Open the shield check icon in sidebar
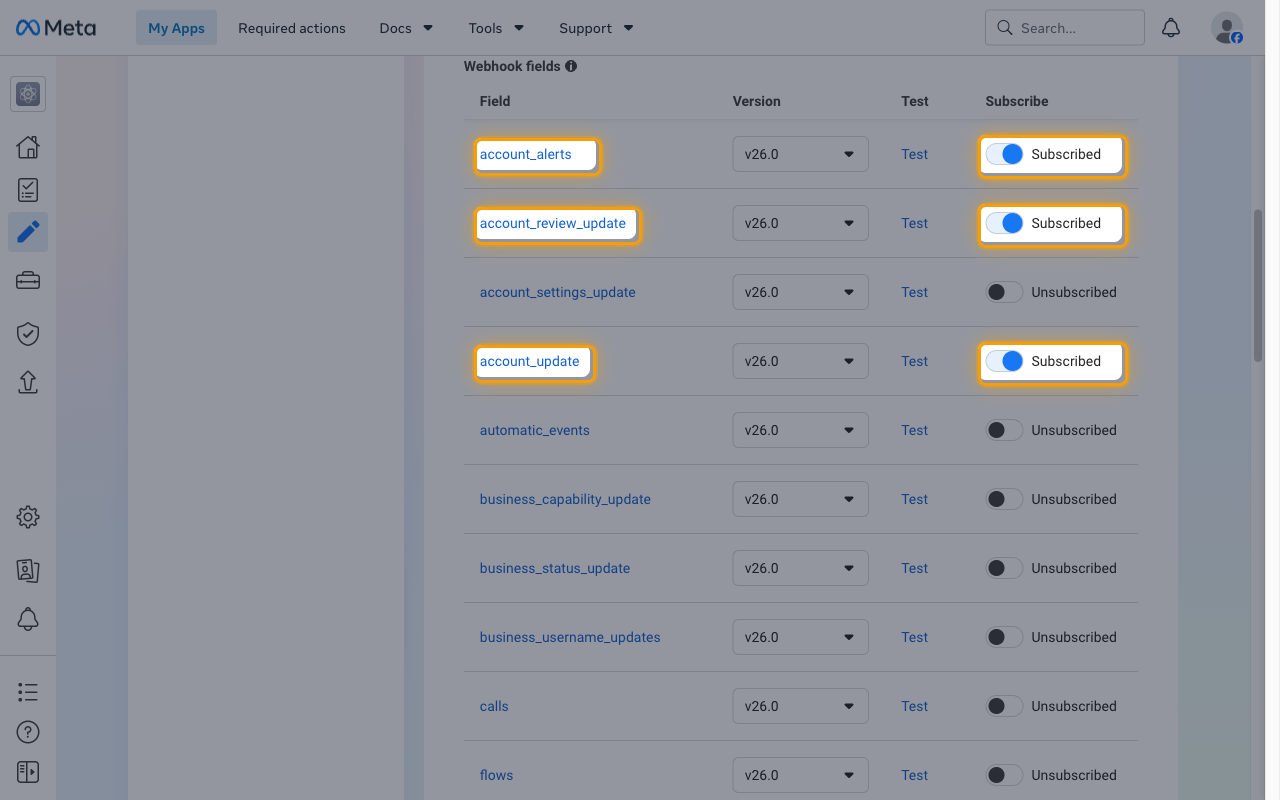This screenshot has height=800, width=1280. pos(28,333)
